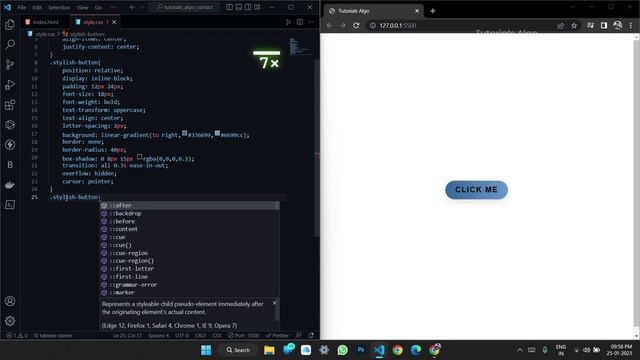
Task: Close the style.css tab
Action: 114,22
